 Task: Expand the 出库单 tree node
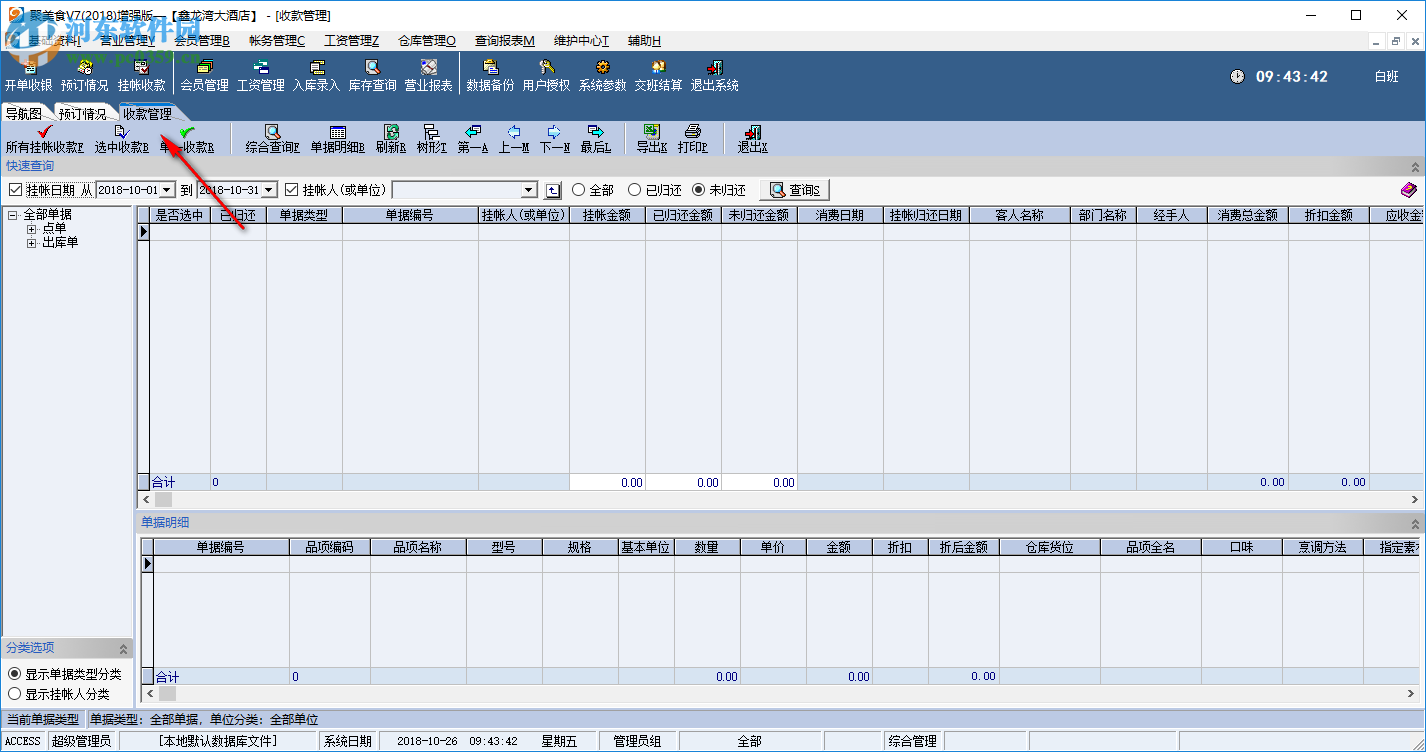[x=31, y=243]
